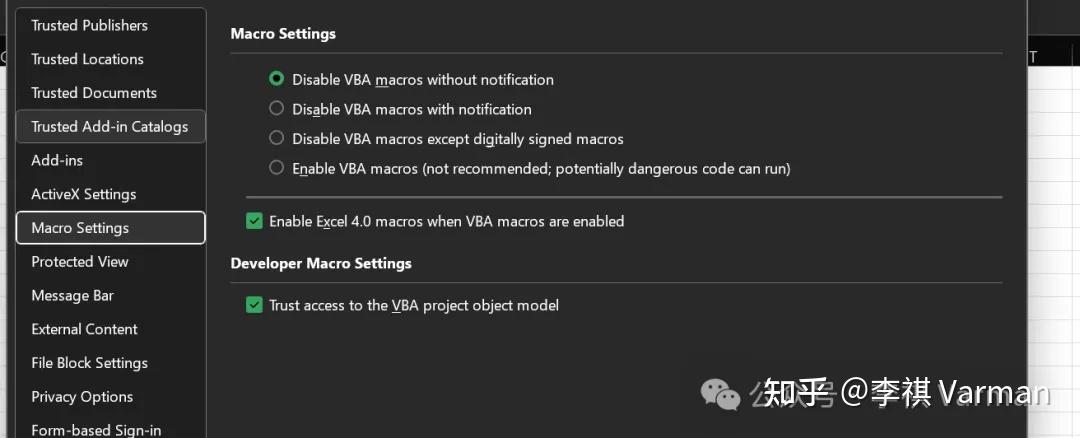Choose Enable VBA macros option
This screenshot has height=438, width=1080.
tap(277, 169)
